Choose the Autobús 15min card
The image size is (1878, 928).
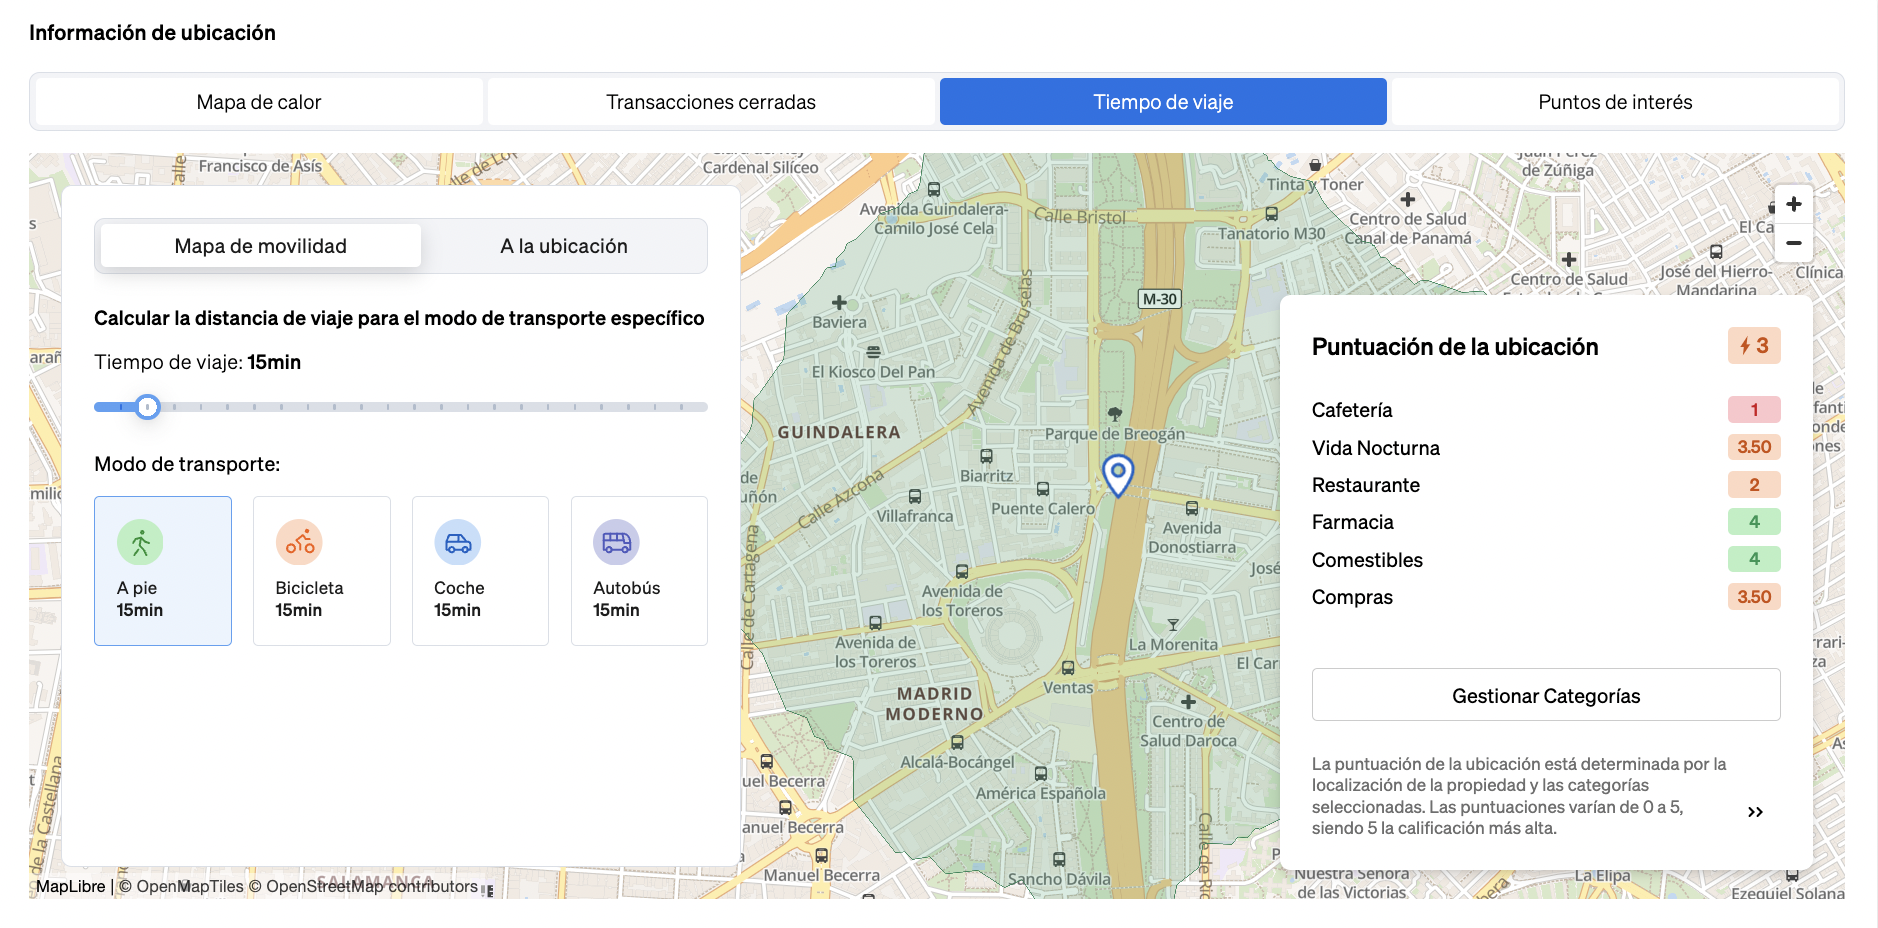pyautogui.click(x=639, y=571)
